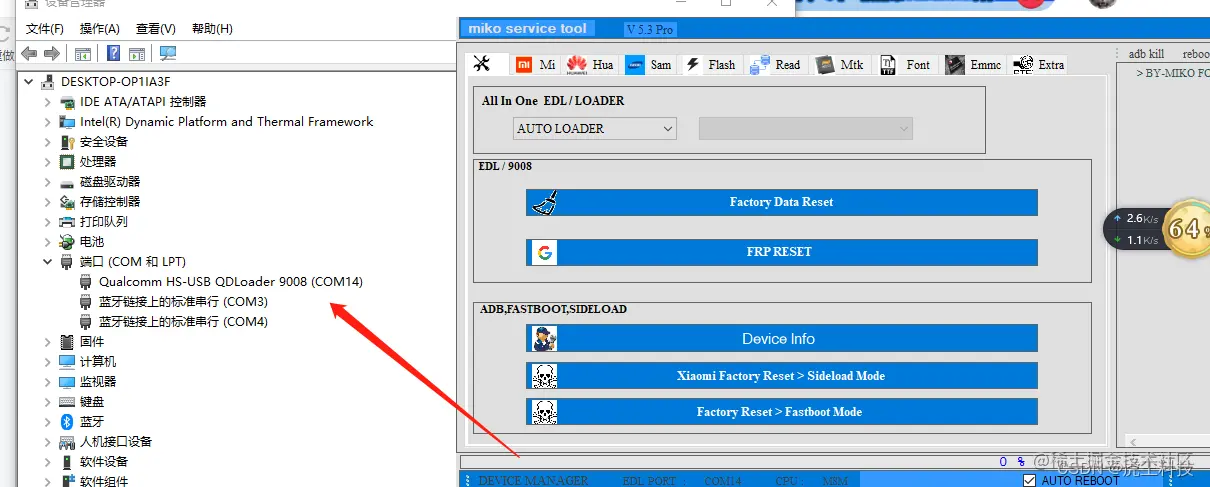Switch to the Mi tab

point(535,65)
